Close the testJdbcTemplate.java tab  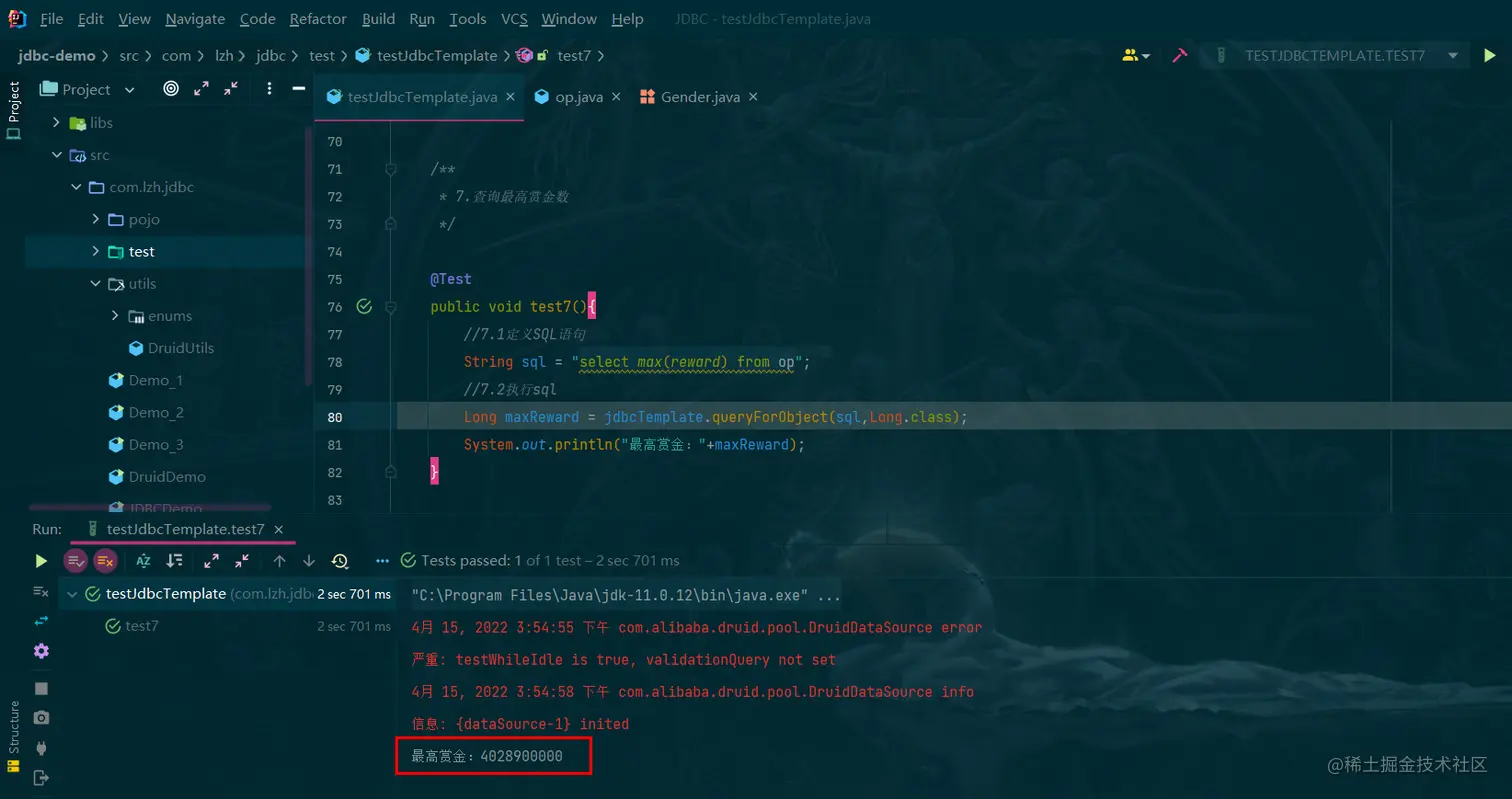tap(510, 97)
